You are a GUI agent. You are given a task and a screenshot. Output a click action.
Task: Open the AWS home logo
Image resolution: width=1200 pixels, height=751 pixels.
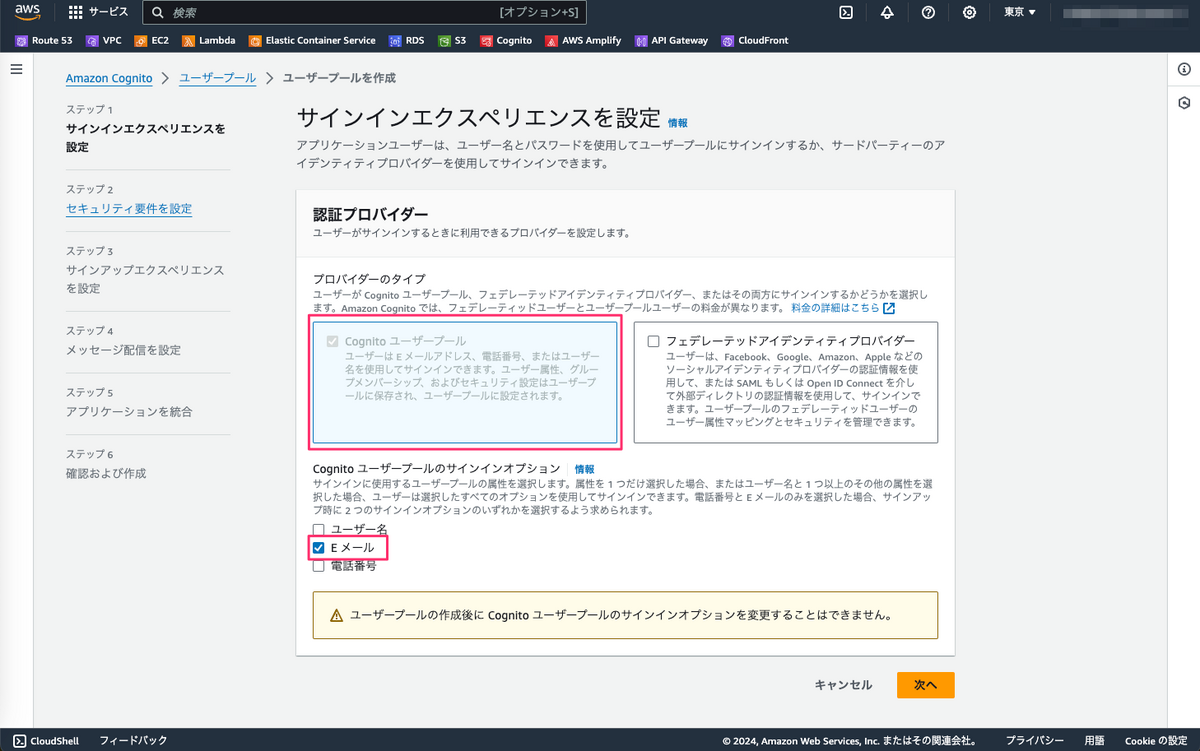(27, 13)
